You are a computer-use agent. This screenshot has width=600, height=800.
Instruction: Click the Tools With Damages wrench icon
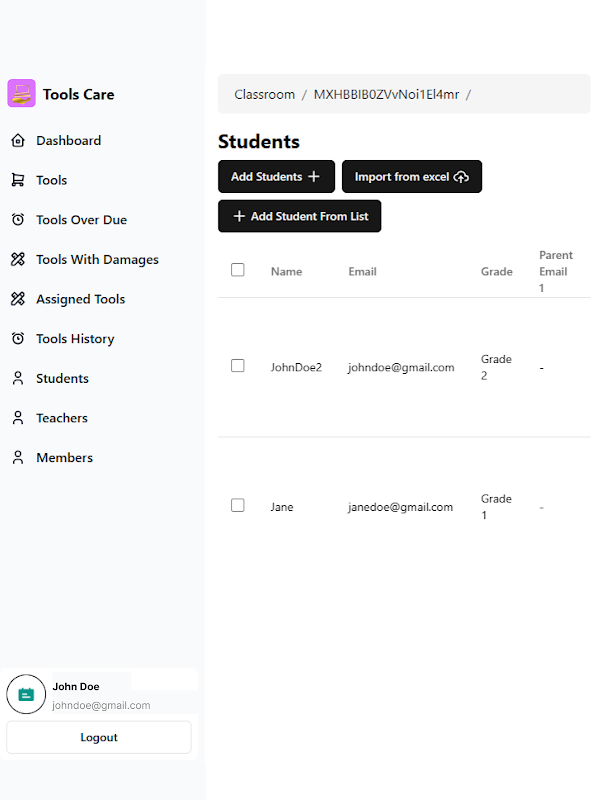click(17, 260)
